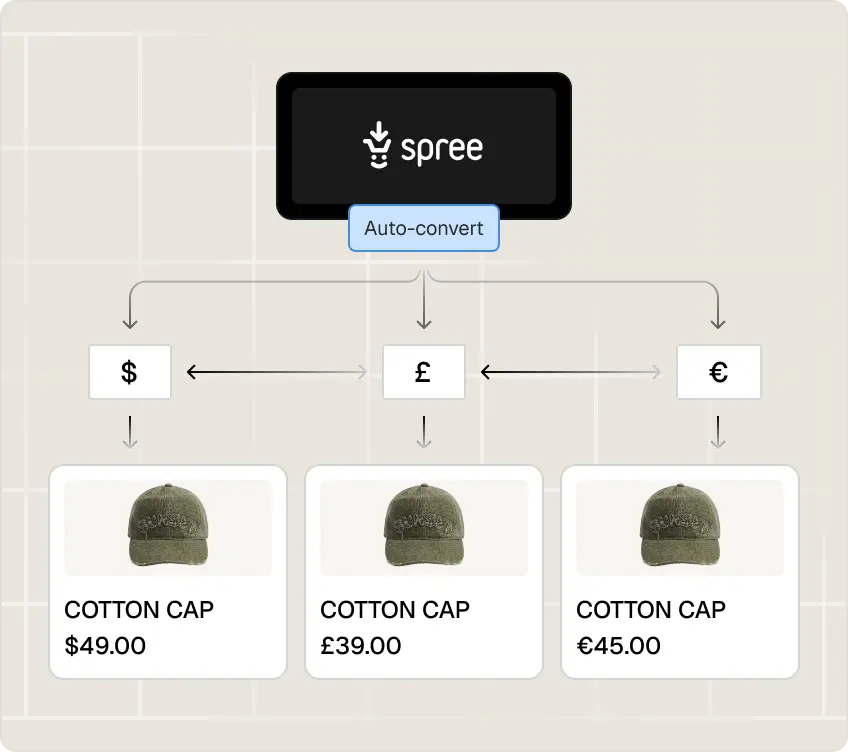Click down arrow below dollar box
Screen dimensions: 848x752
pyautogui.click(x=130, y=432)
